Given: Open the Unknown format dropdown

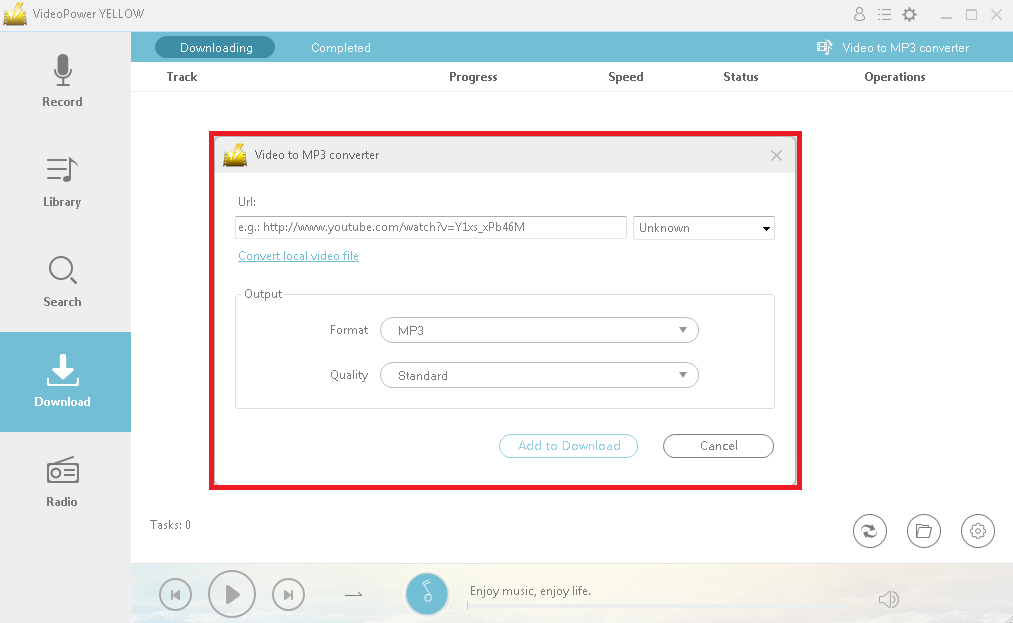Looking at the screenshot, I should 703,227.
